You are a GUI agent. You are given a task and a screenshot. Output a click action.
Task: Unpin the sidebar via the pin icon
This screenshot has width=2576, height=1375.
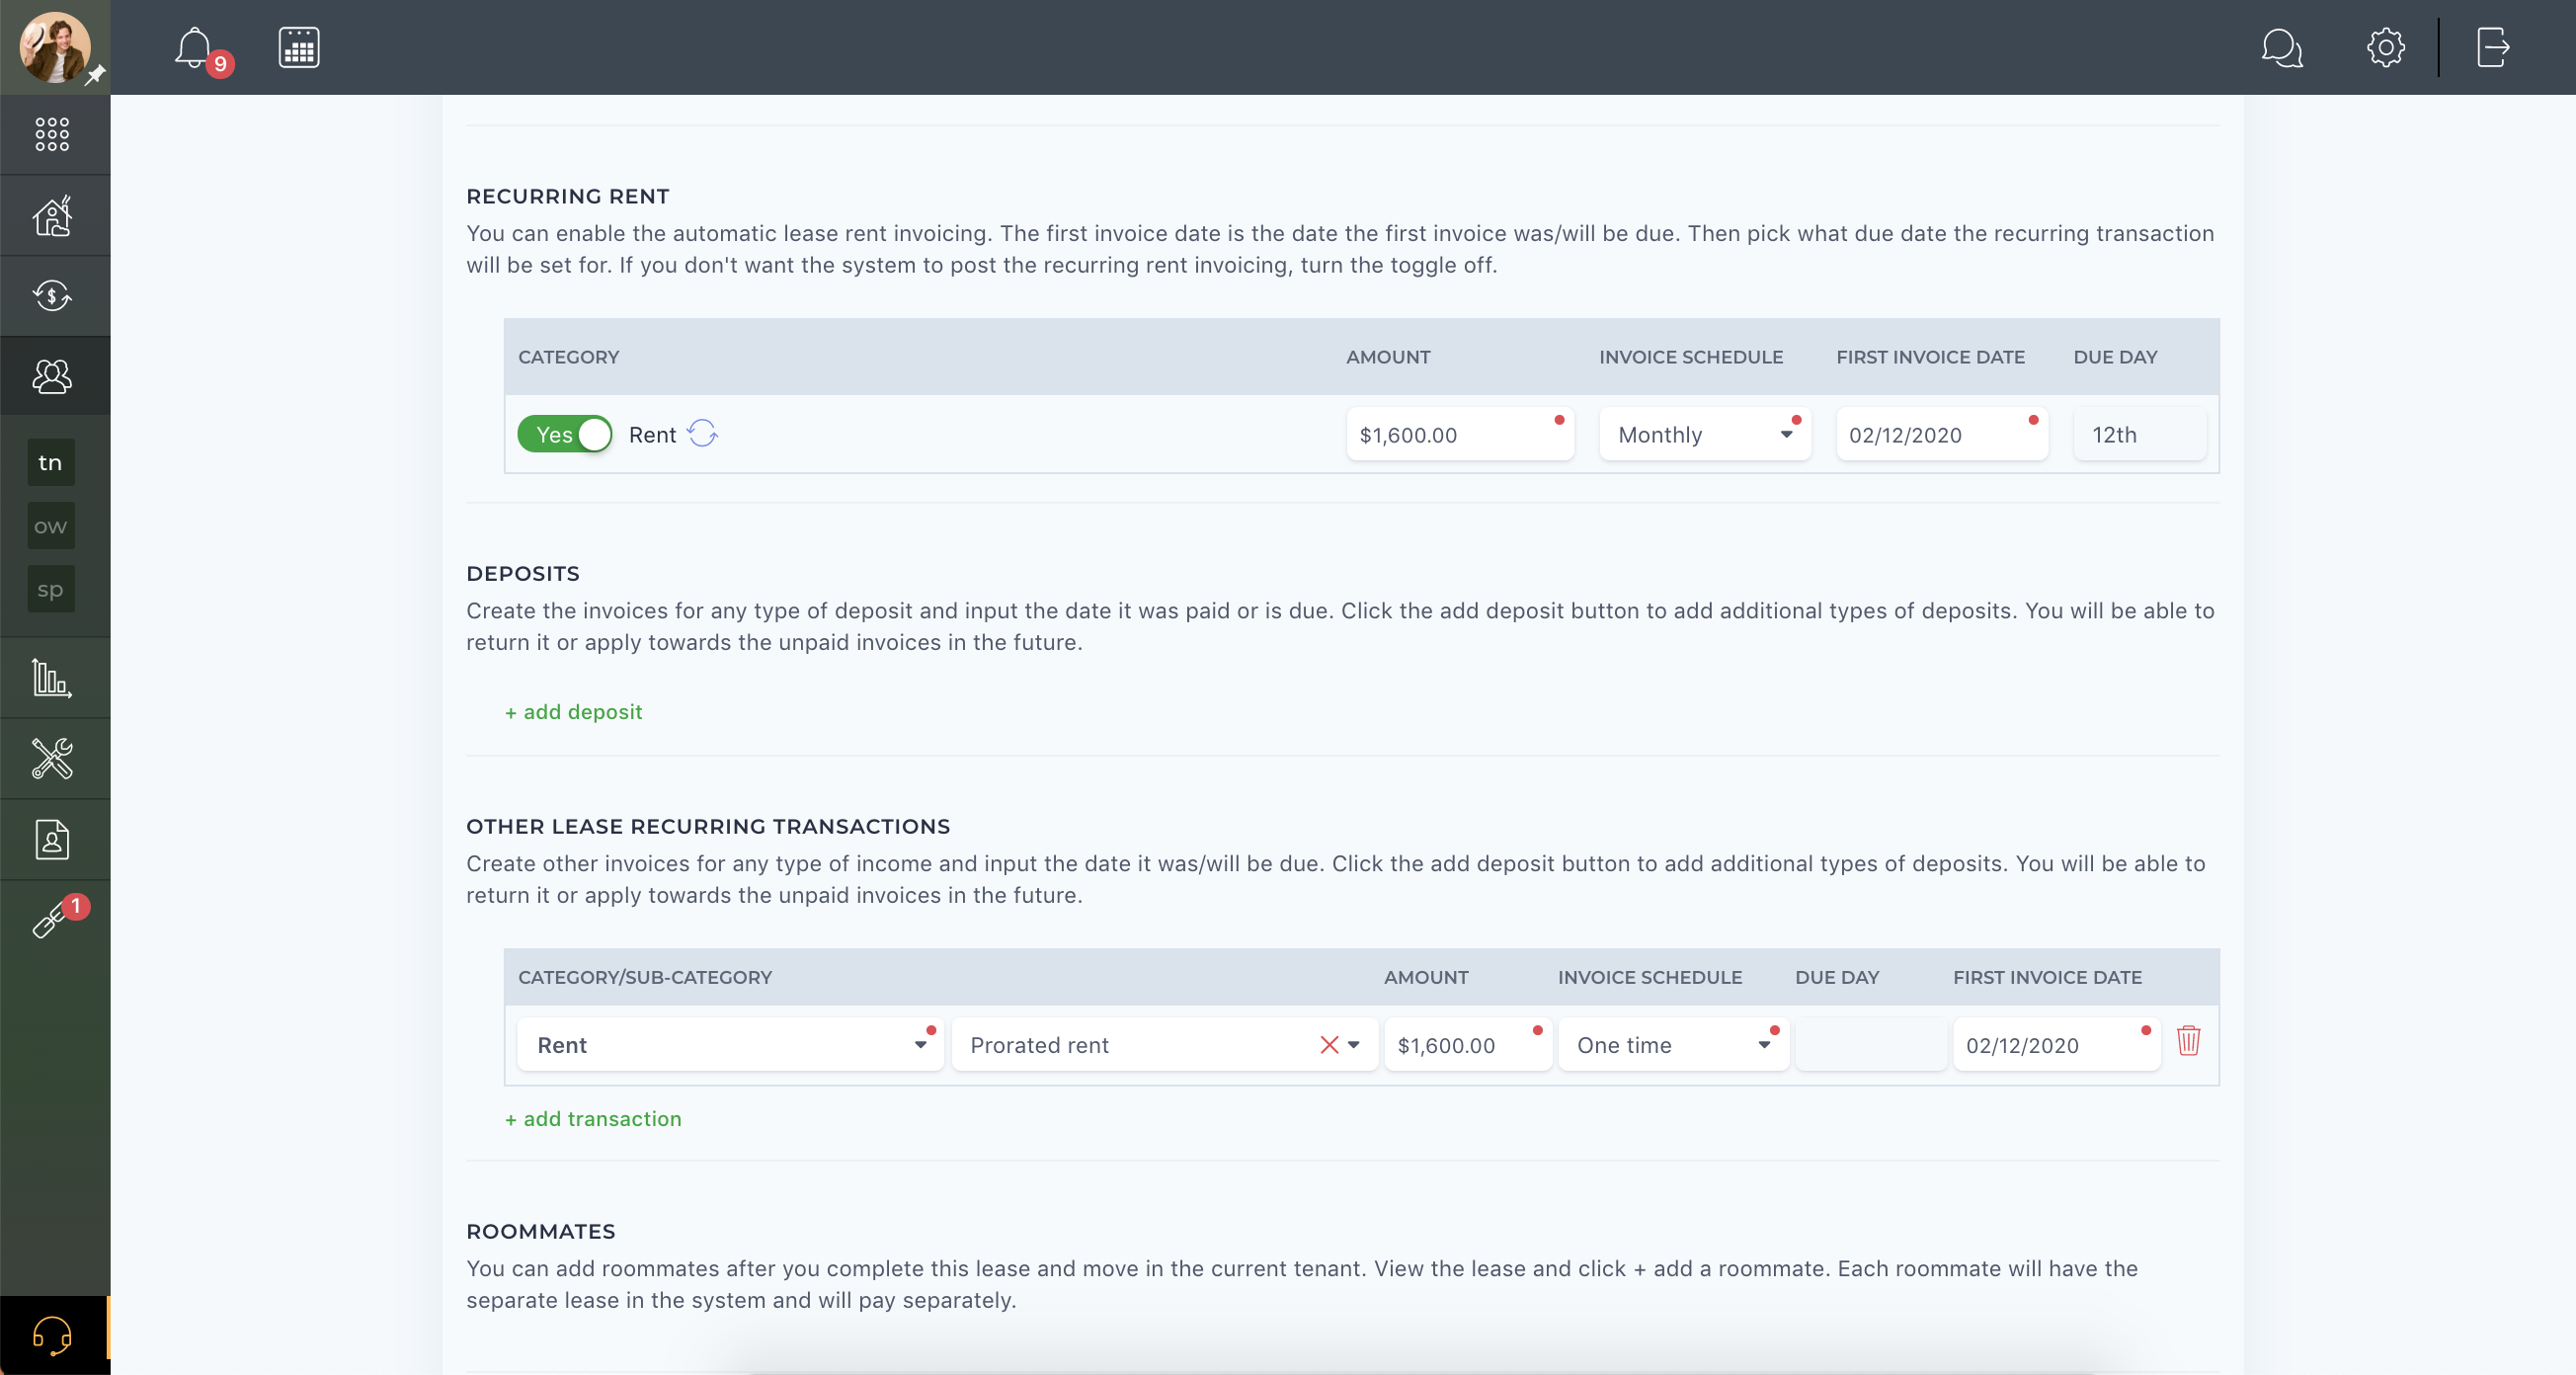(96, 75)
